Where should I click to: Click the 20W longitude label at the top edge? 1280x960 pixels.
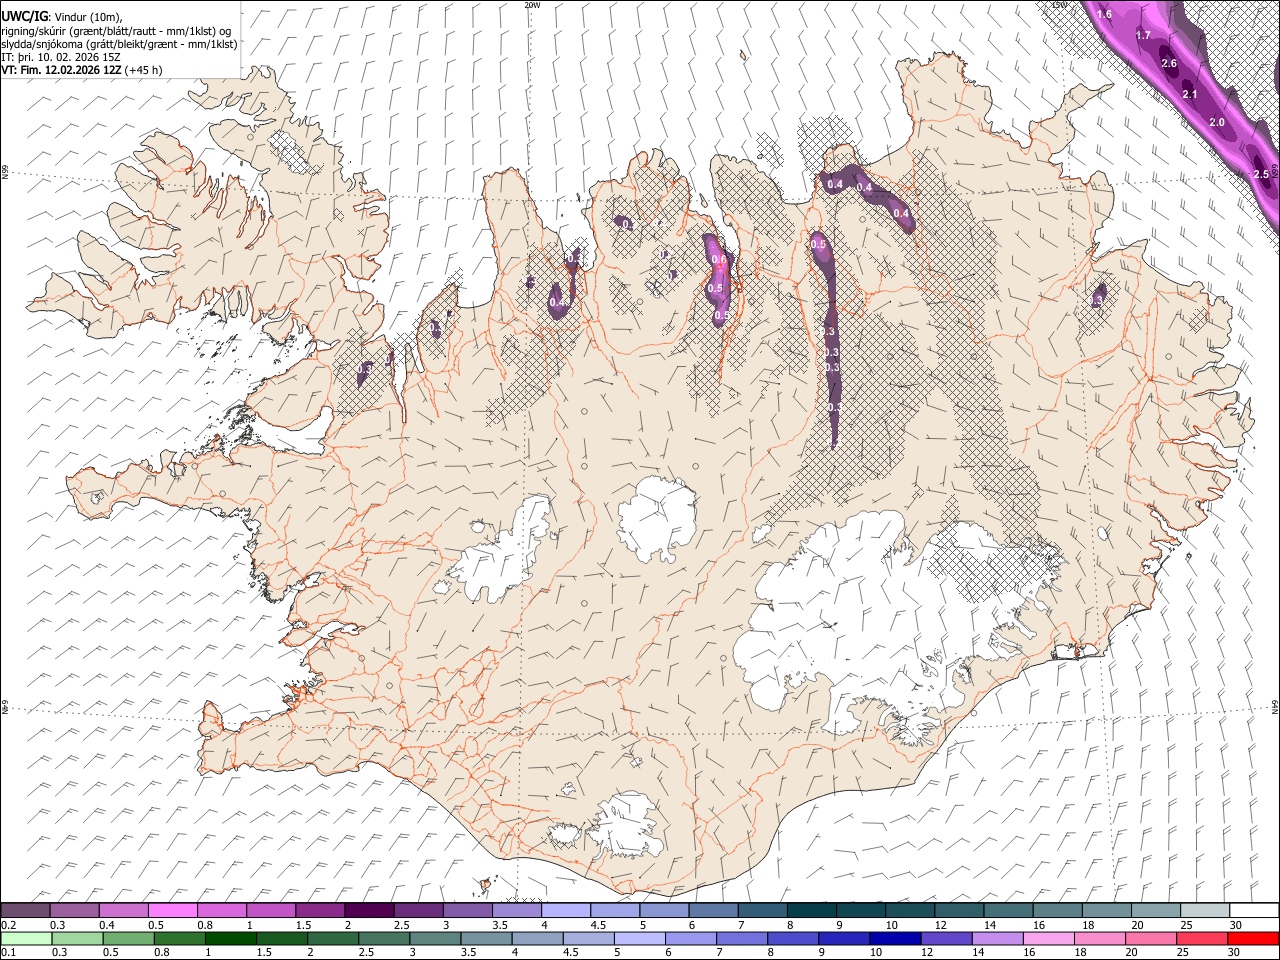(532, 5)
